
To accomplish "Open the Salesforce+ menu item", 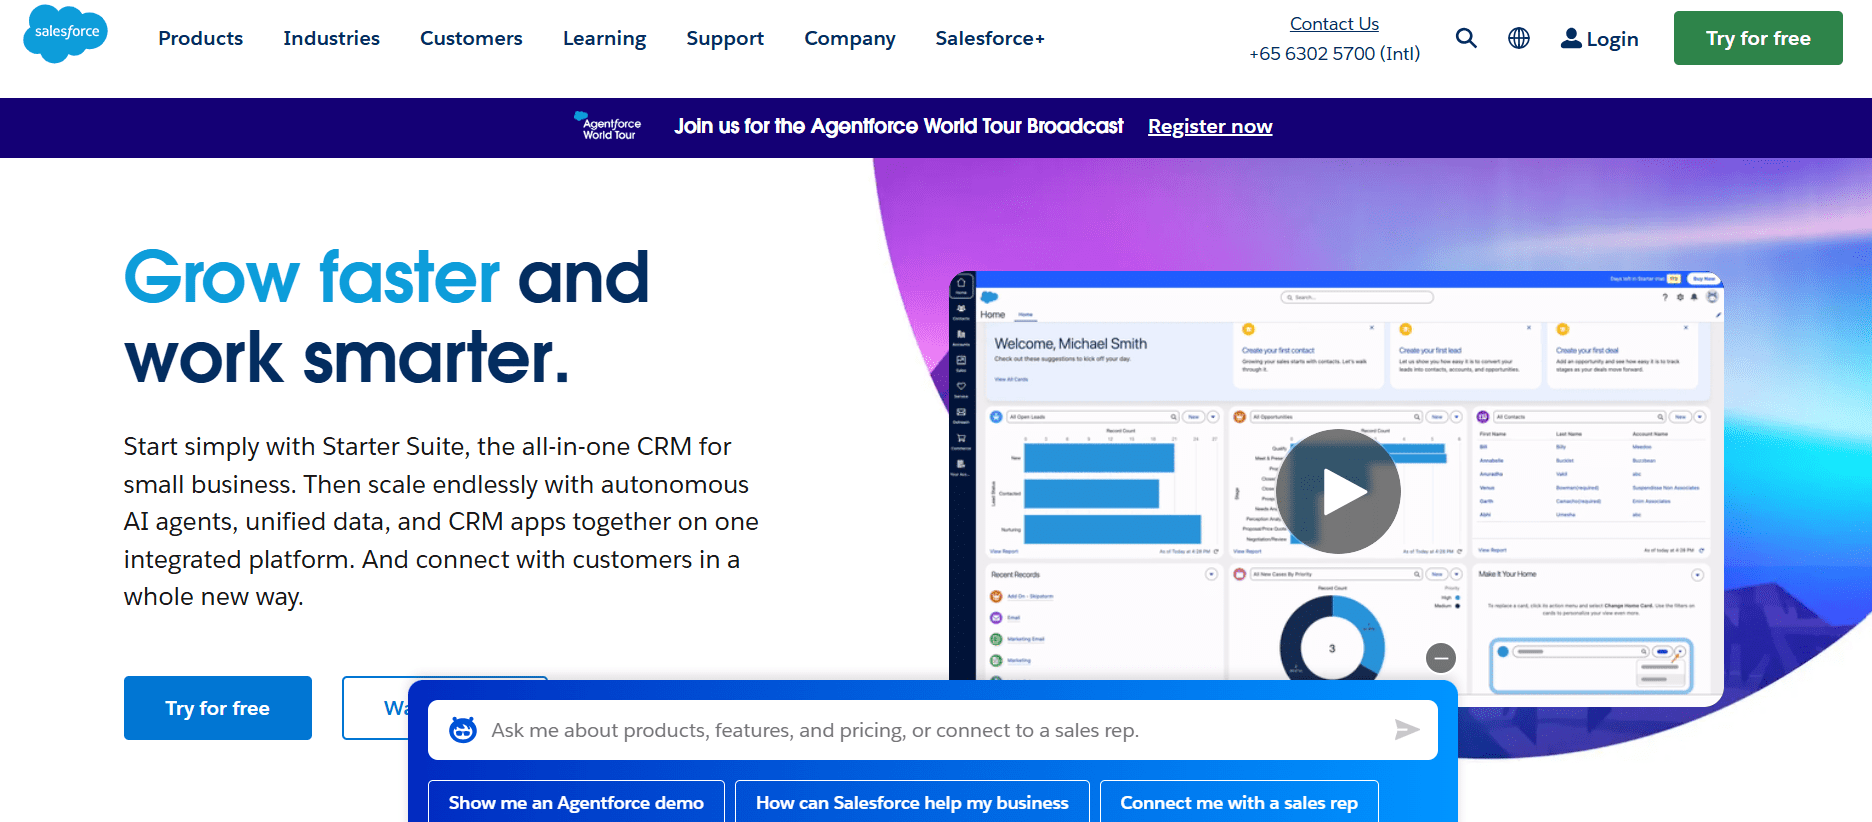I will 990,38.
